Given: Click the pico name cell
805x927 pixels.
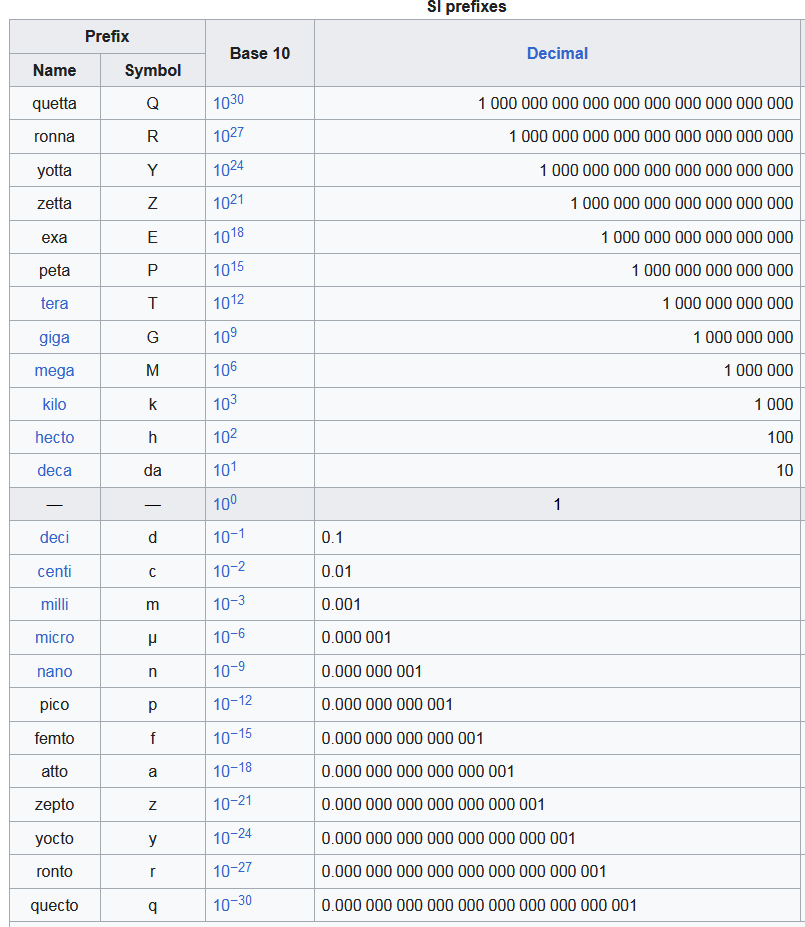Looking at the screenshot, I should pos(55,705).
